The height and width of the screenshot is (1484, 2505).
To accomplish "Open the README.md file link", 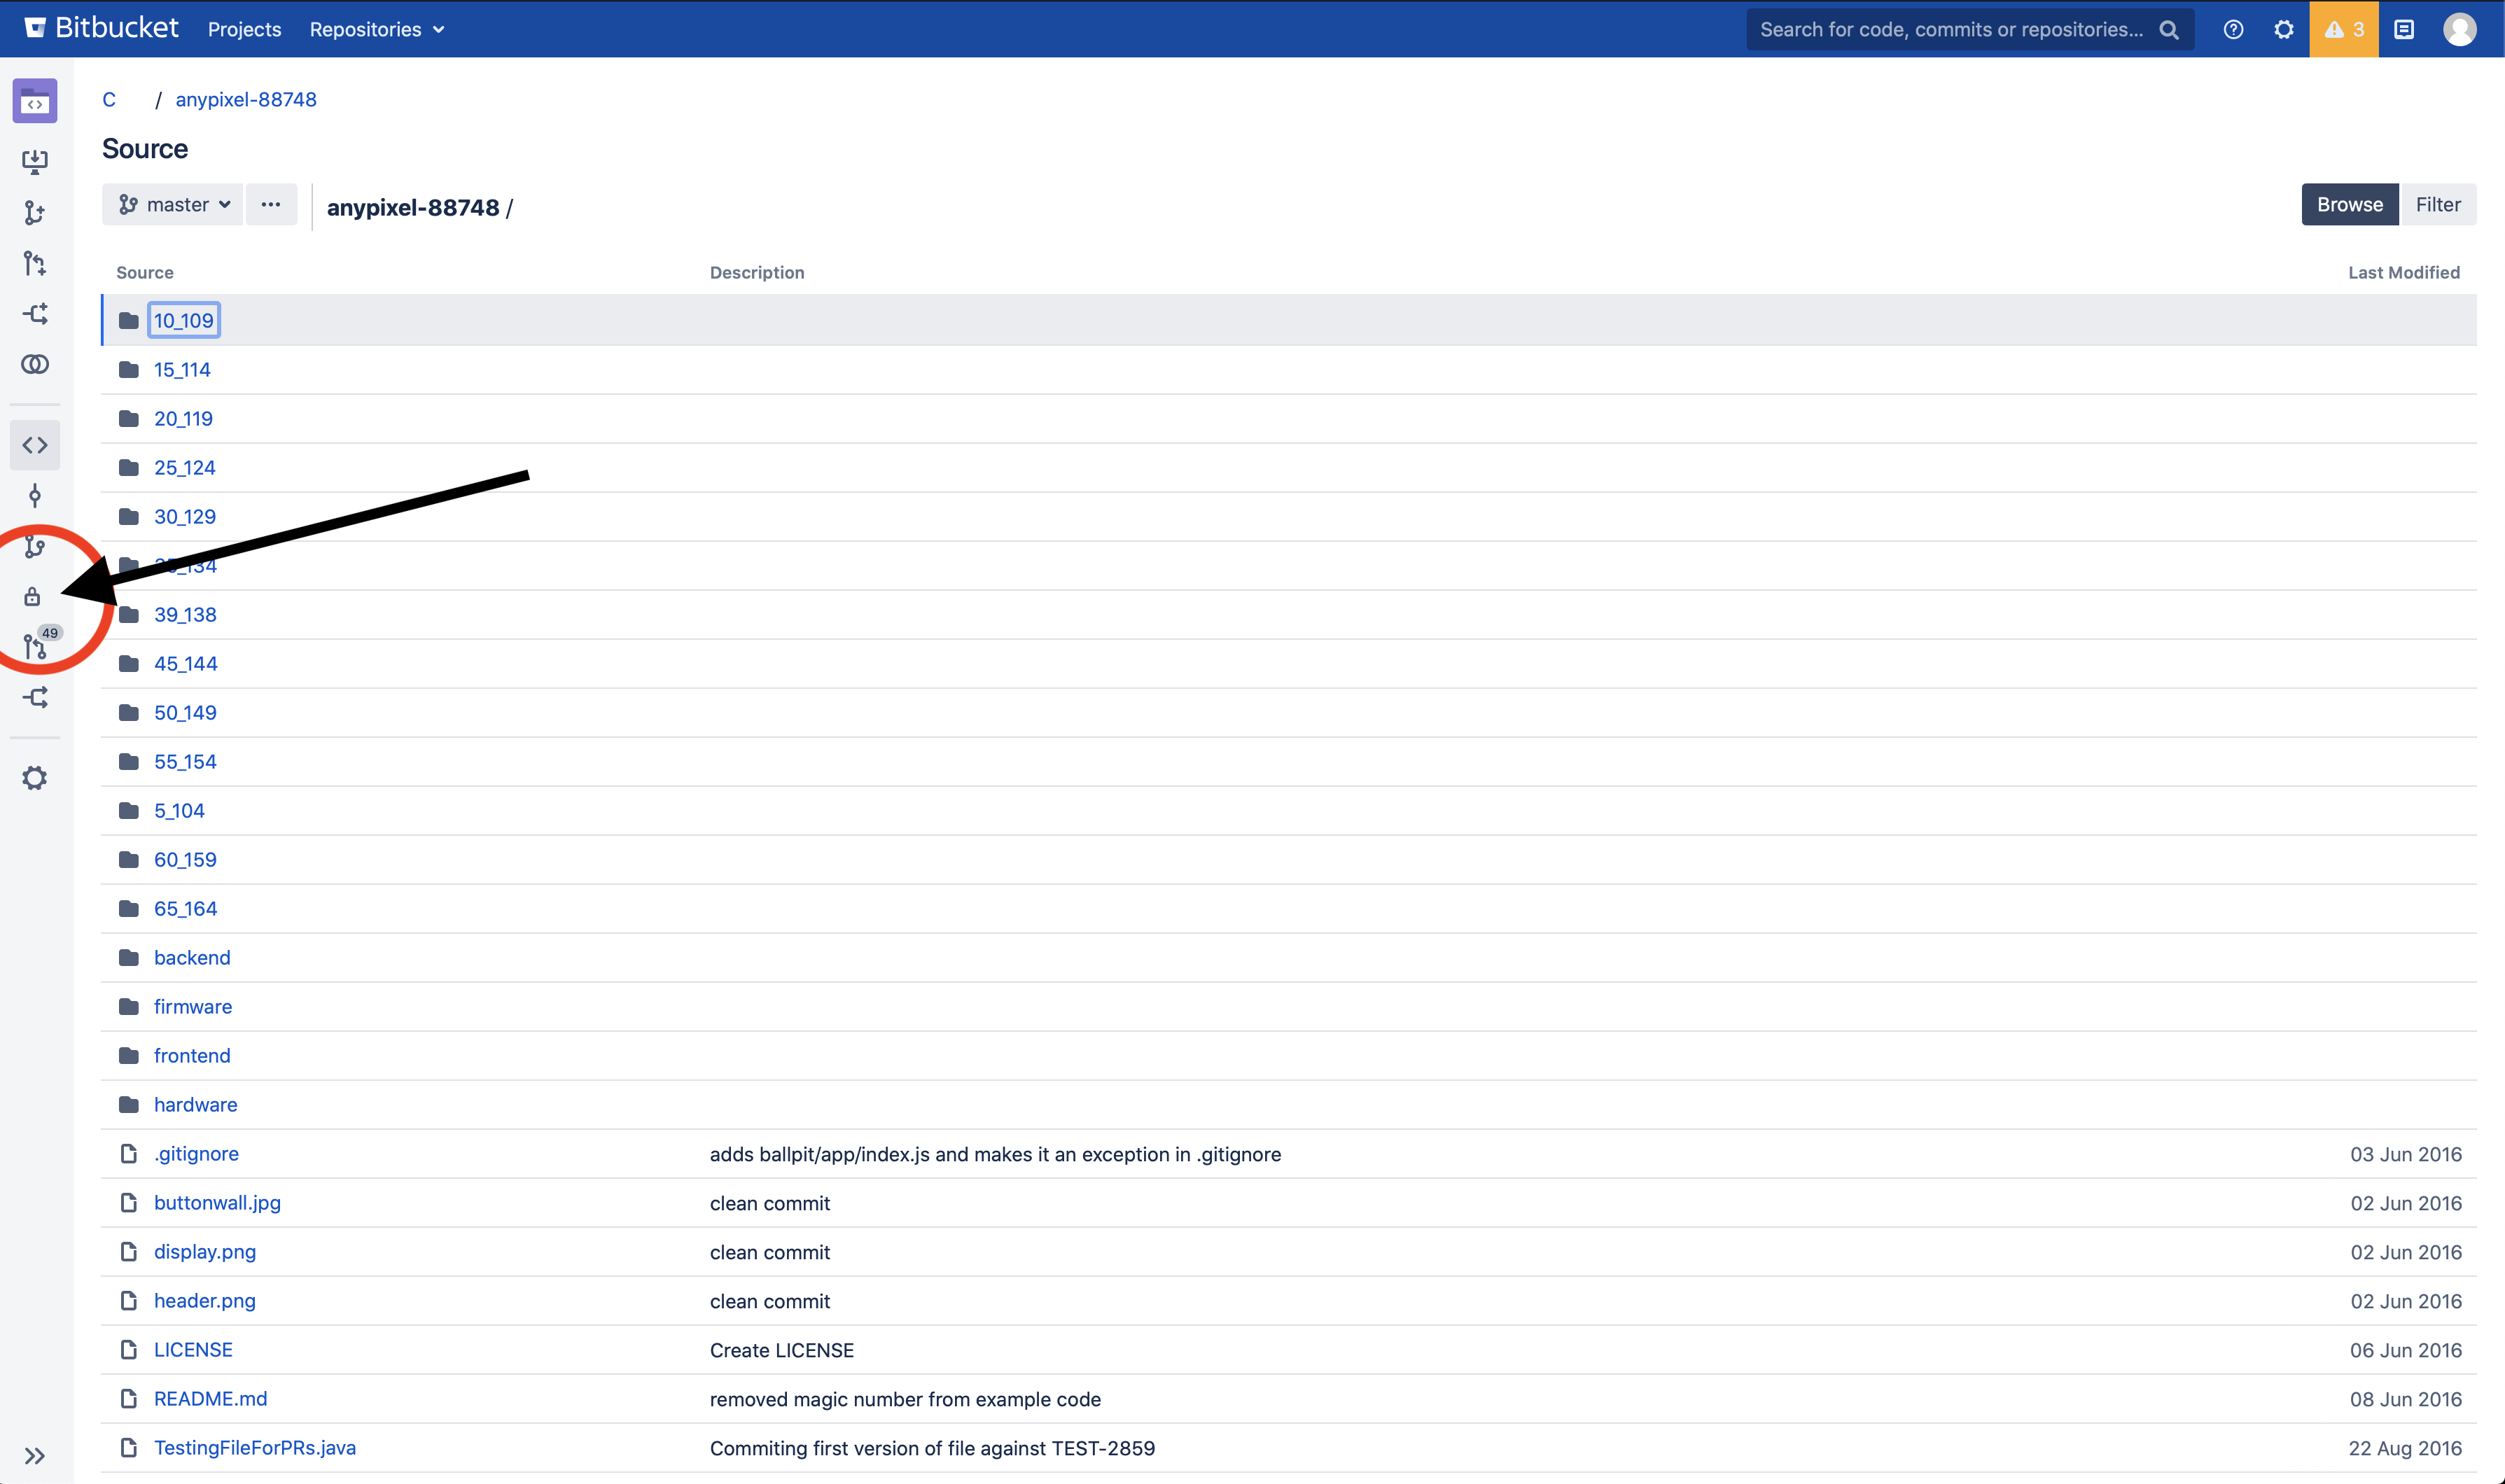I will coord(210,1399).
